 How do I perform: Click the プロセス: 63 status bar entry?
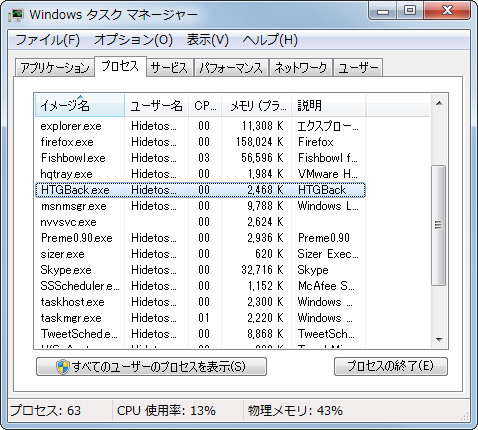[x=46, y=411]
